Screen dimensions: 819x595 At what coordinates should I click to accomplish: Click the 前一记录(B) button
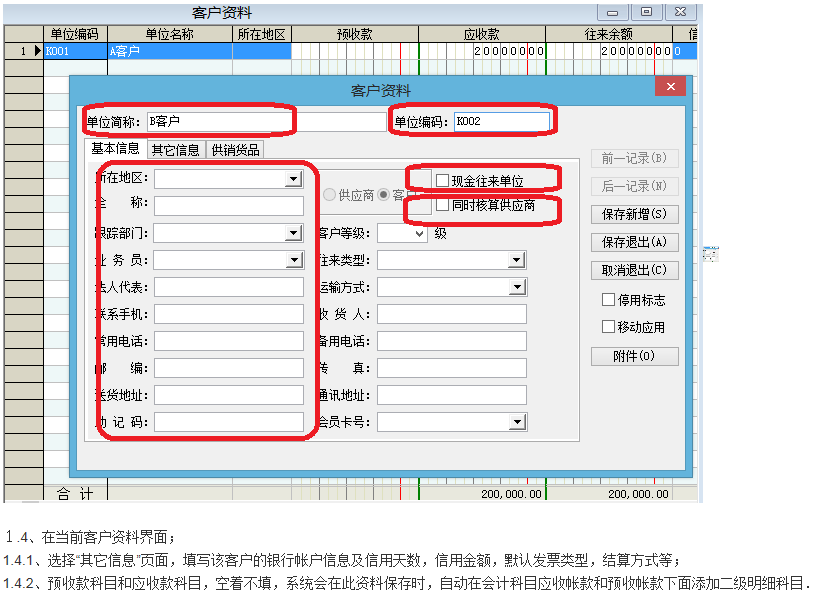(x=635, y=158)
